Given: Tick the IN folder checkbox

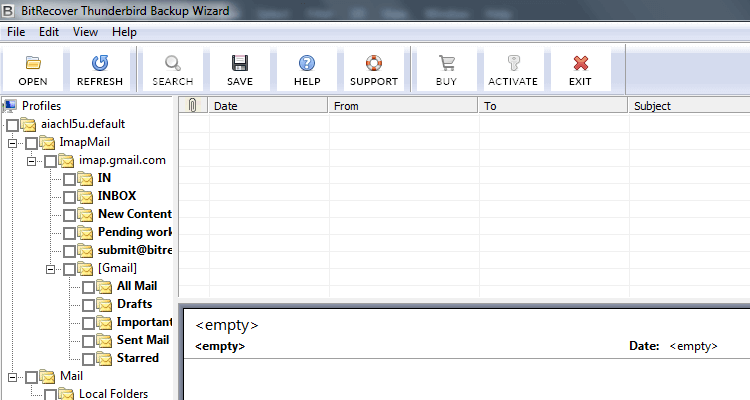Looking at the screenshot, I should [69, 179].
